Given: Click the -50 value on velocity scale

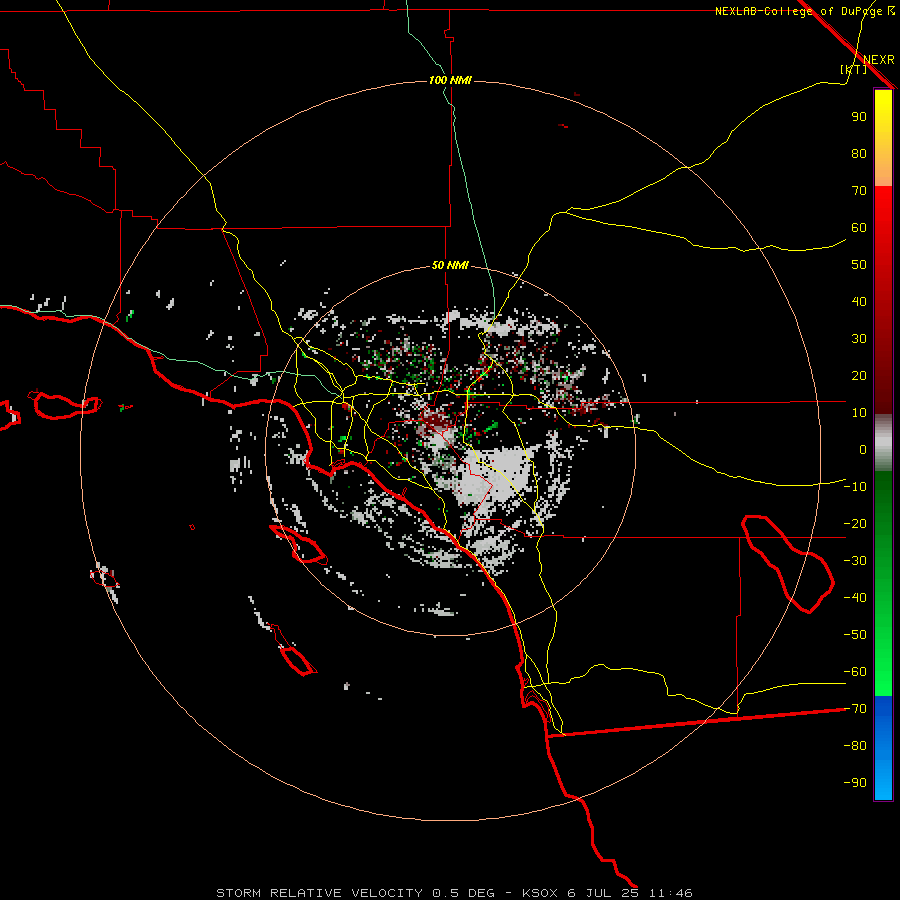Looking at the screenshot, I should (855, 635).
